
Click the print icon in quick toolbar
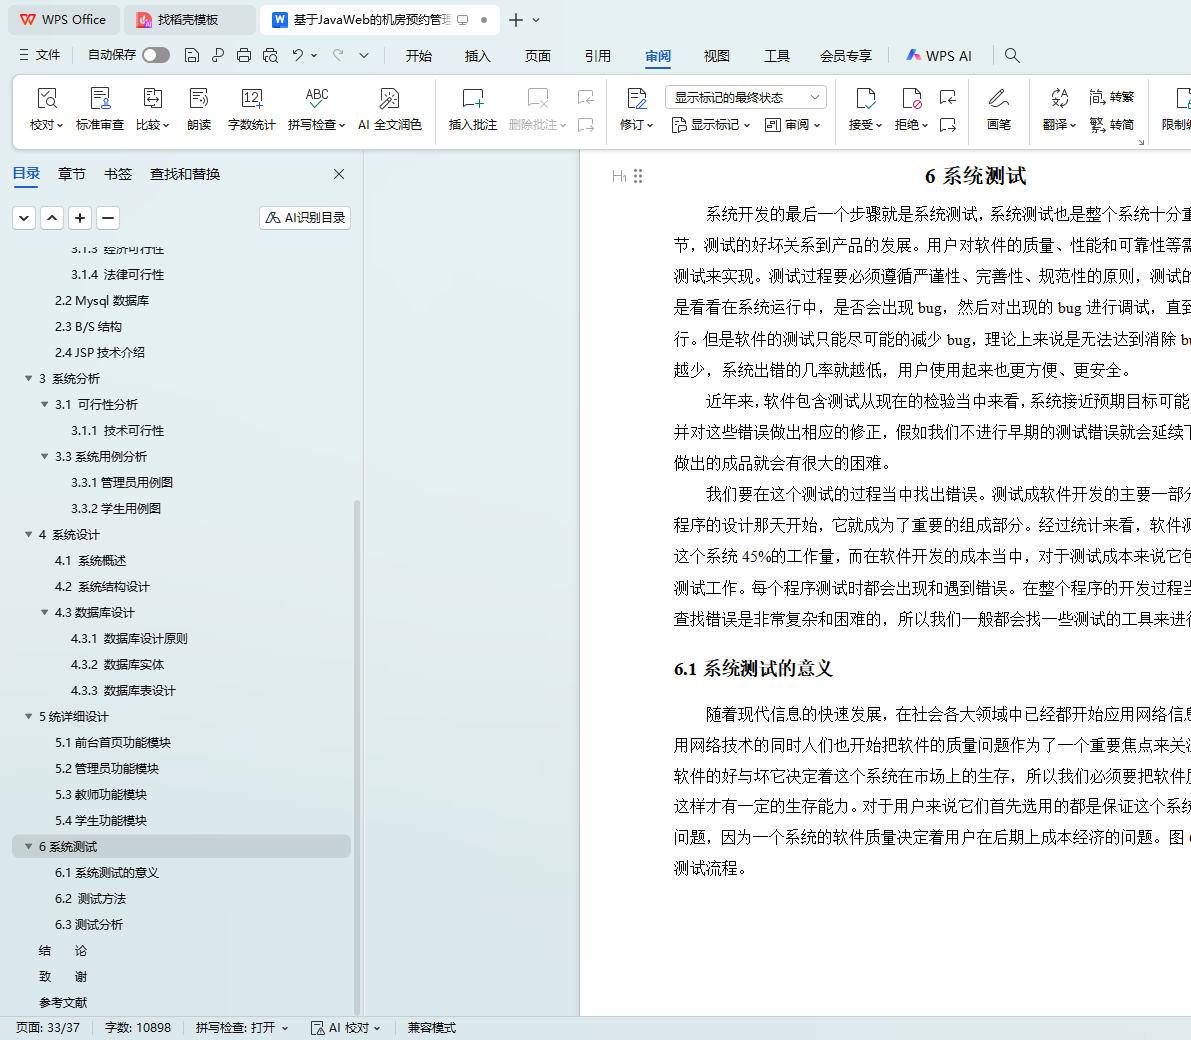pos(244,55)
